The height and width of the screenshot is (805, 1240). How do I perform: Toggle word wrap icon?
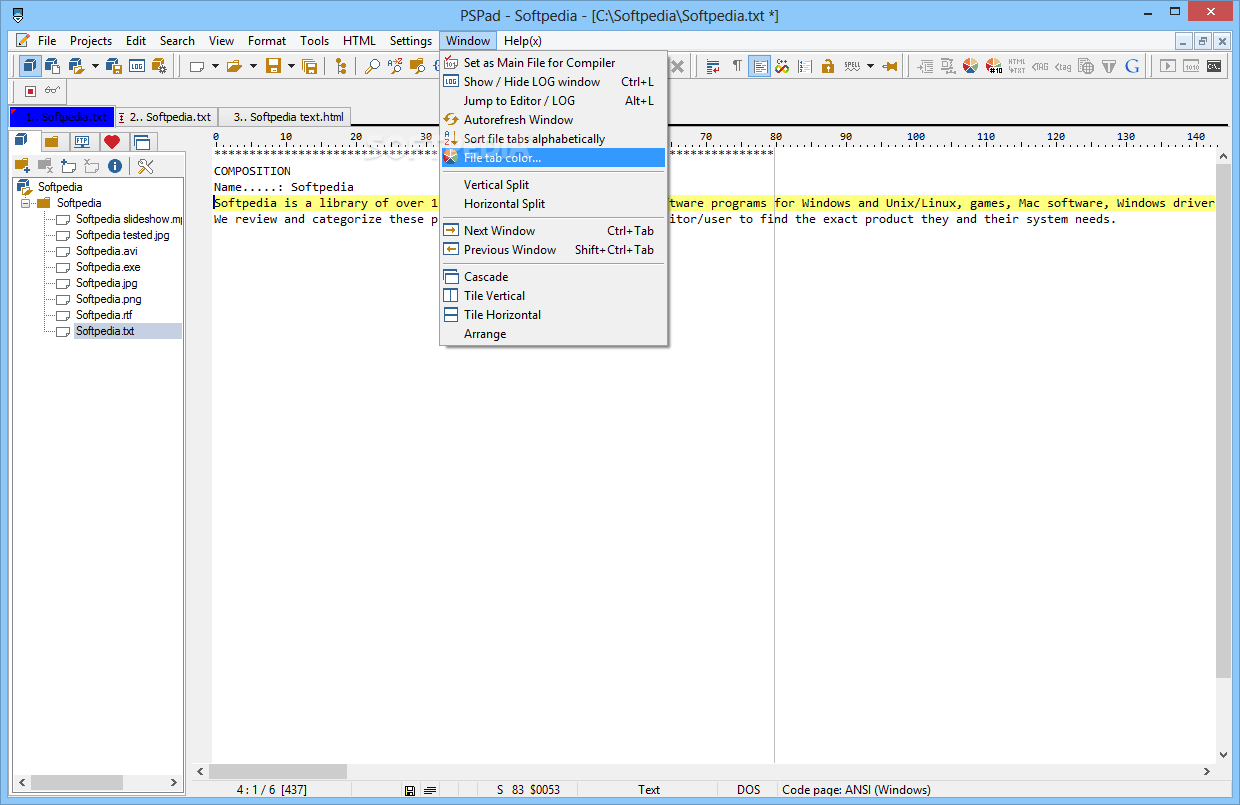click(x=713, y=66)
